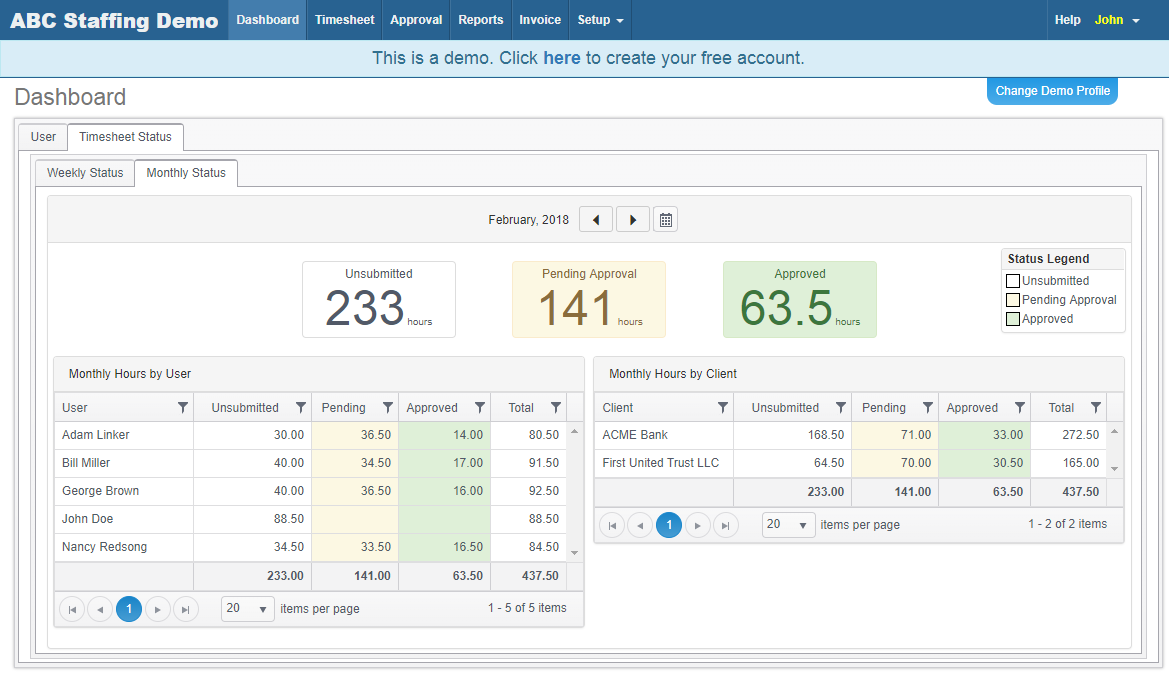
Task: Filter Total column in Monthly Hours by User
Action: click(555, 407)
